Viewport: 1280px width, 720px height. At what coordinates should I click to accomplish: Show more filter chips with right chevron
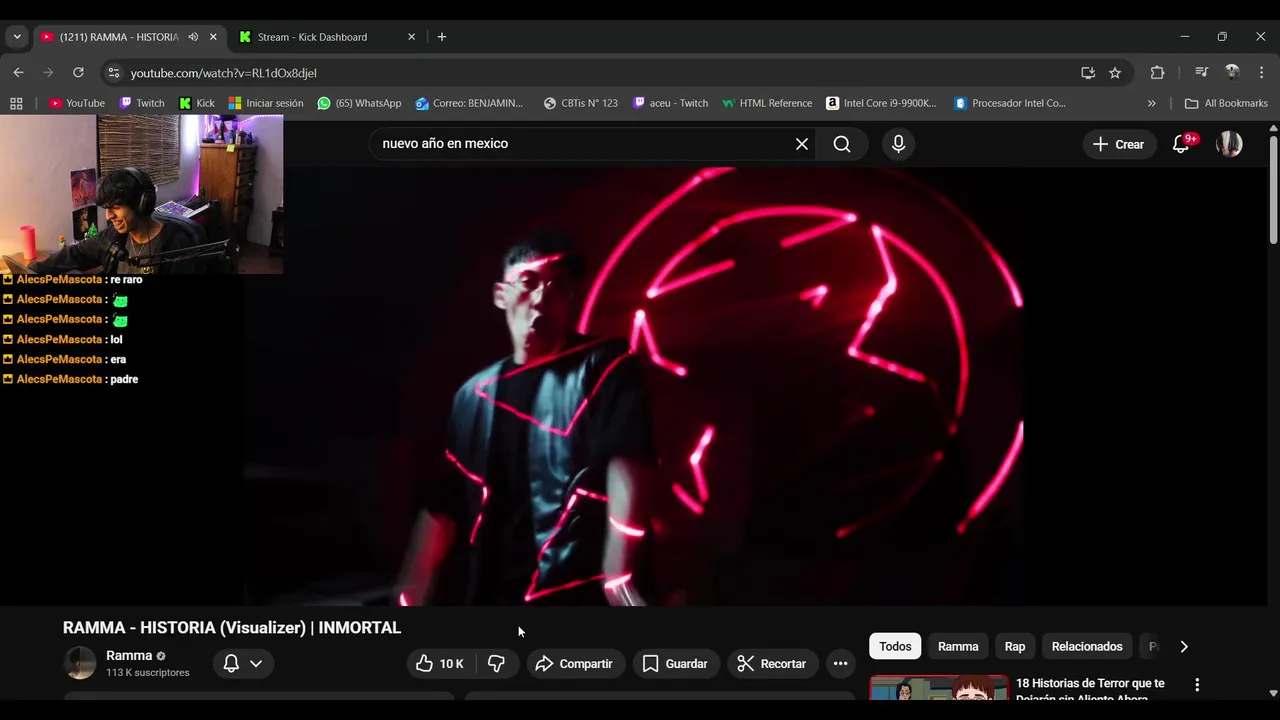1184,647
